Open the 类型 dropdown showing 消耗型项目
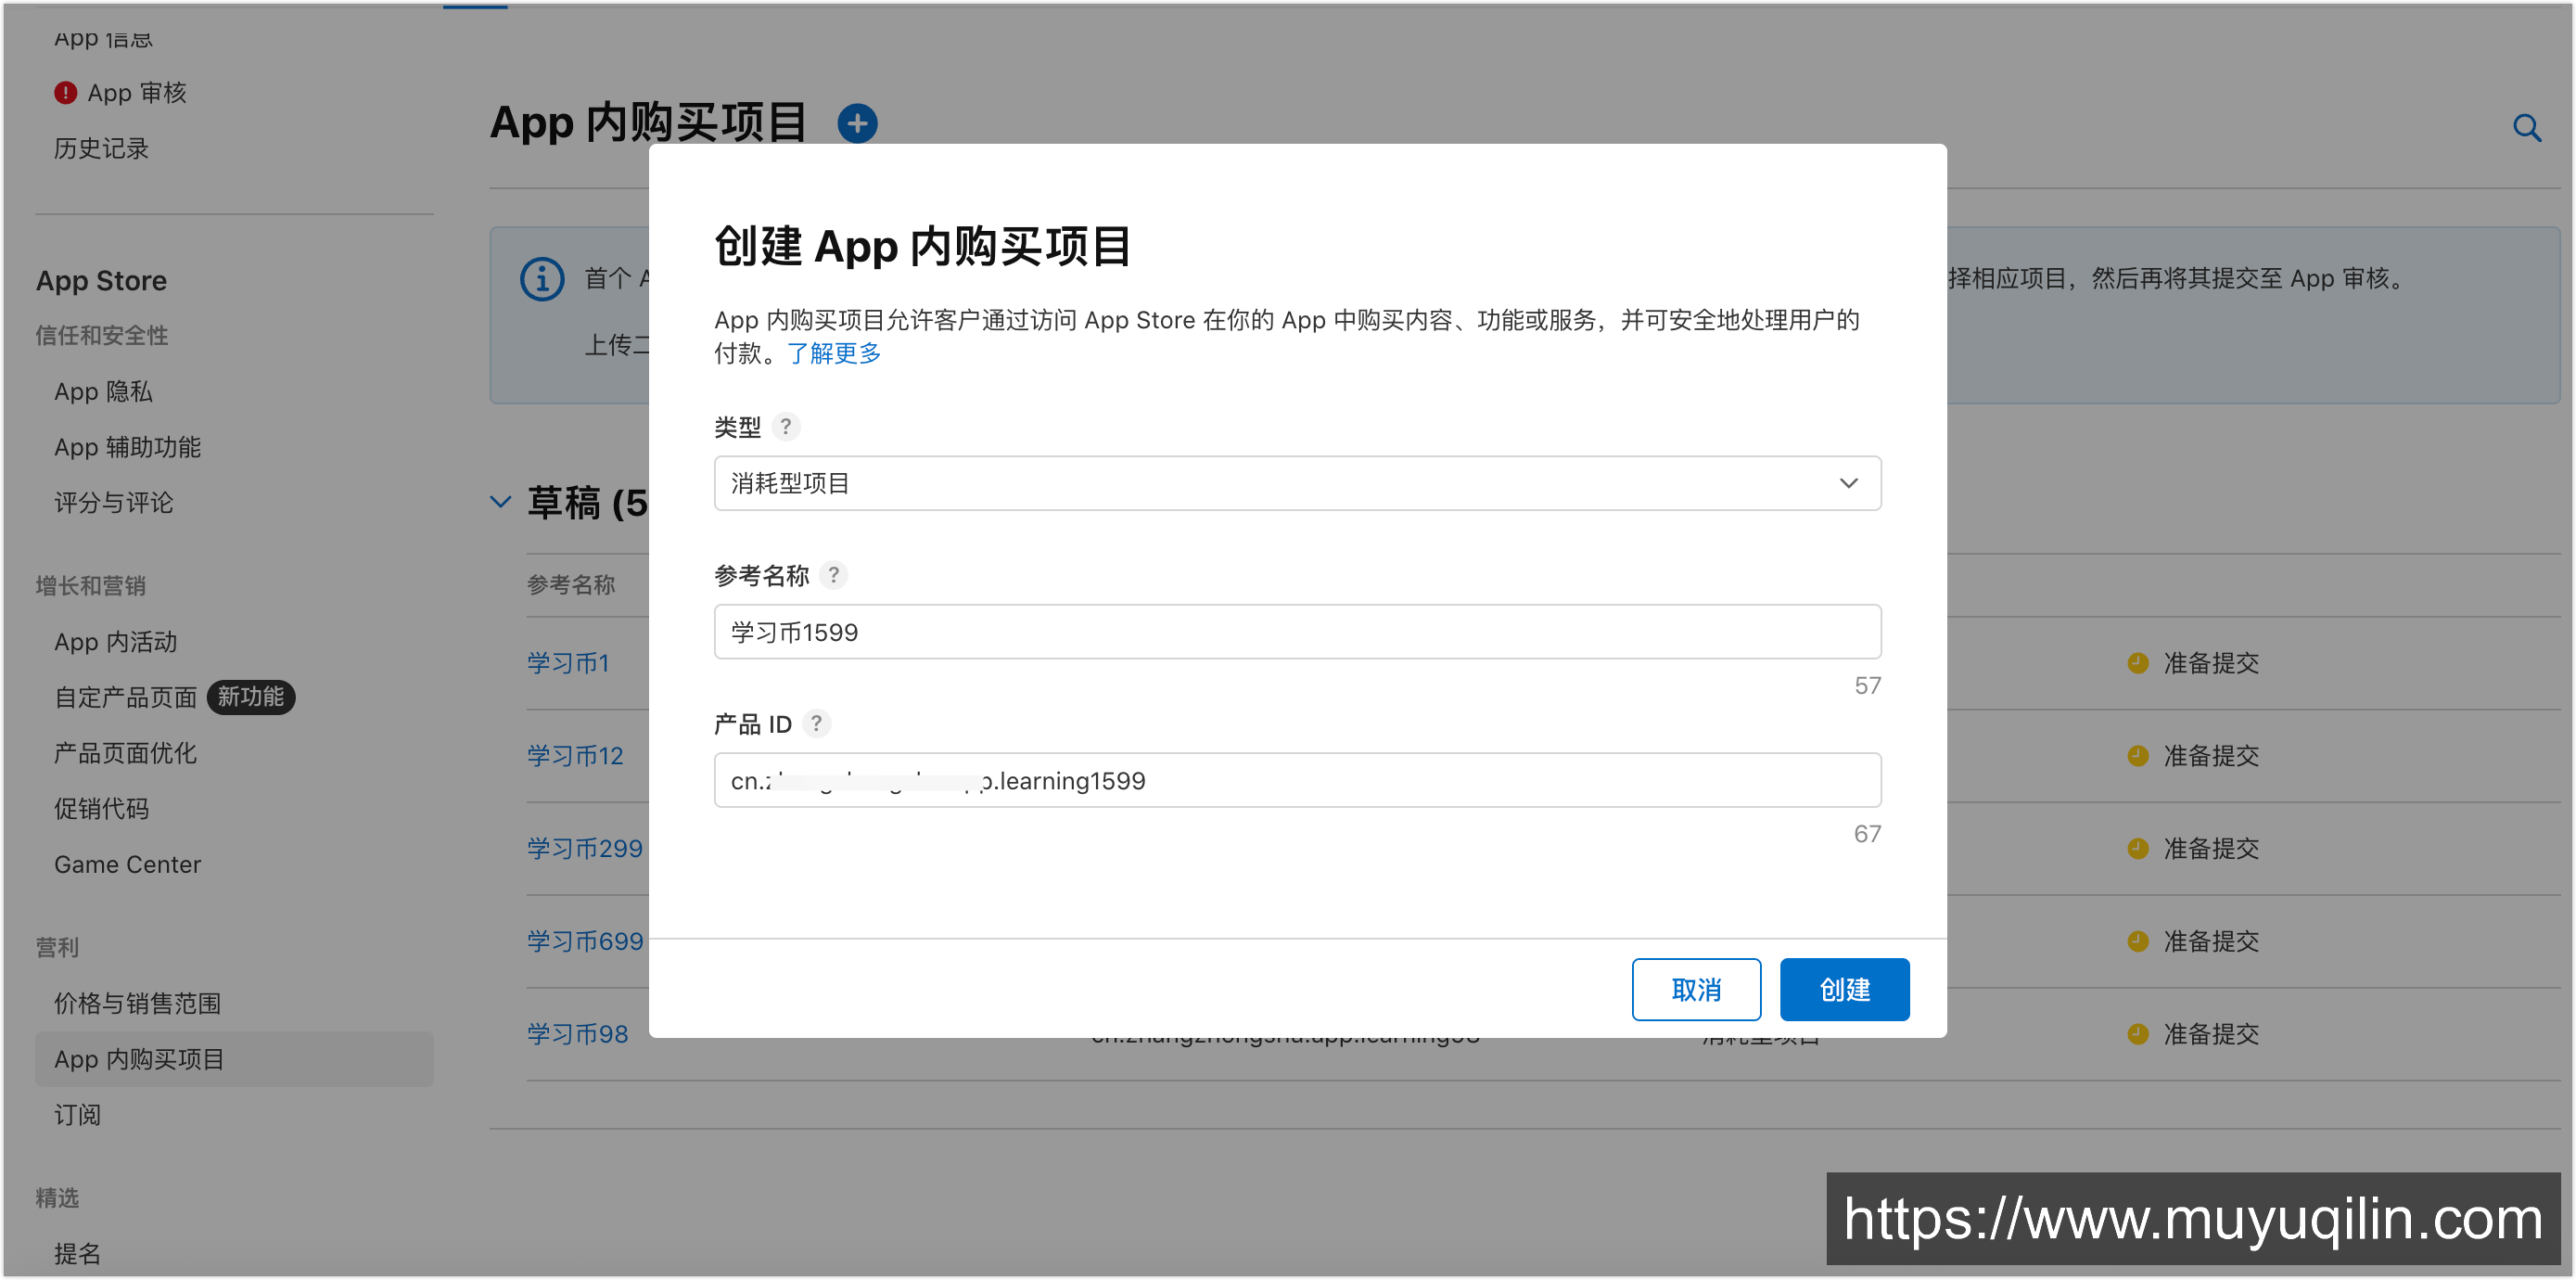 click(x=1297, y=483)
